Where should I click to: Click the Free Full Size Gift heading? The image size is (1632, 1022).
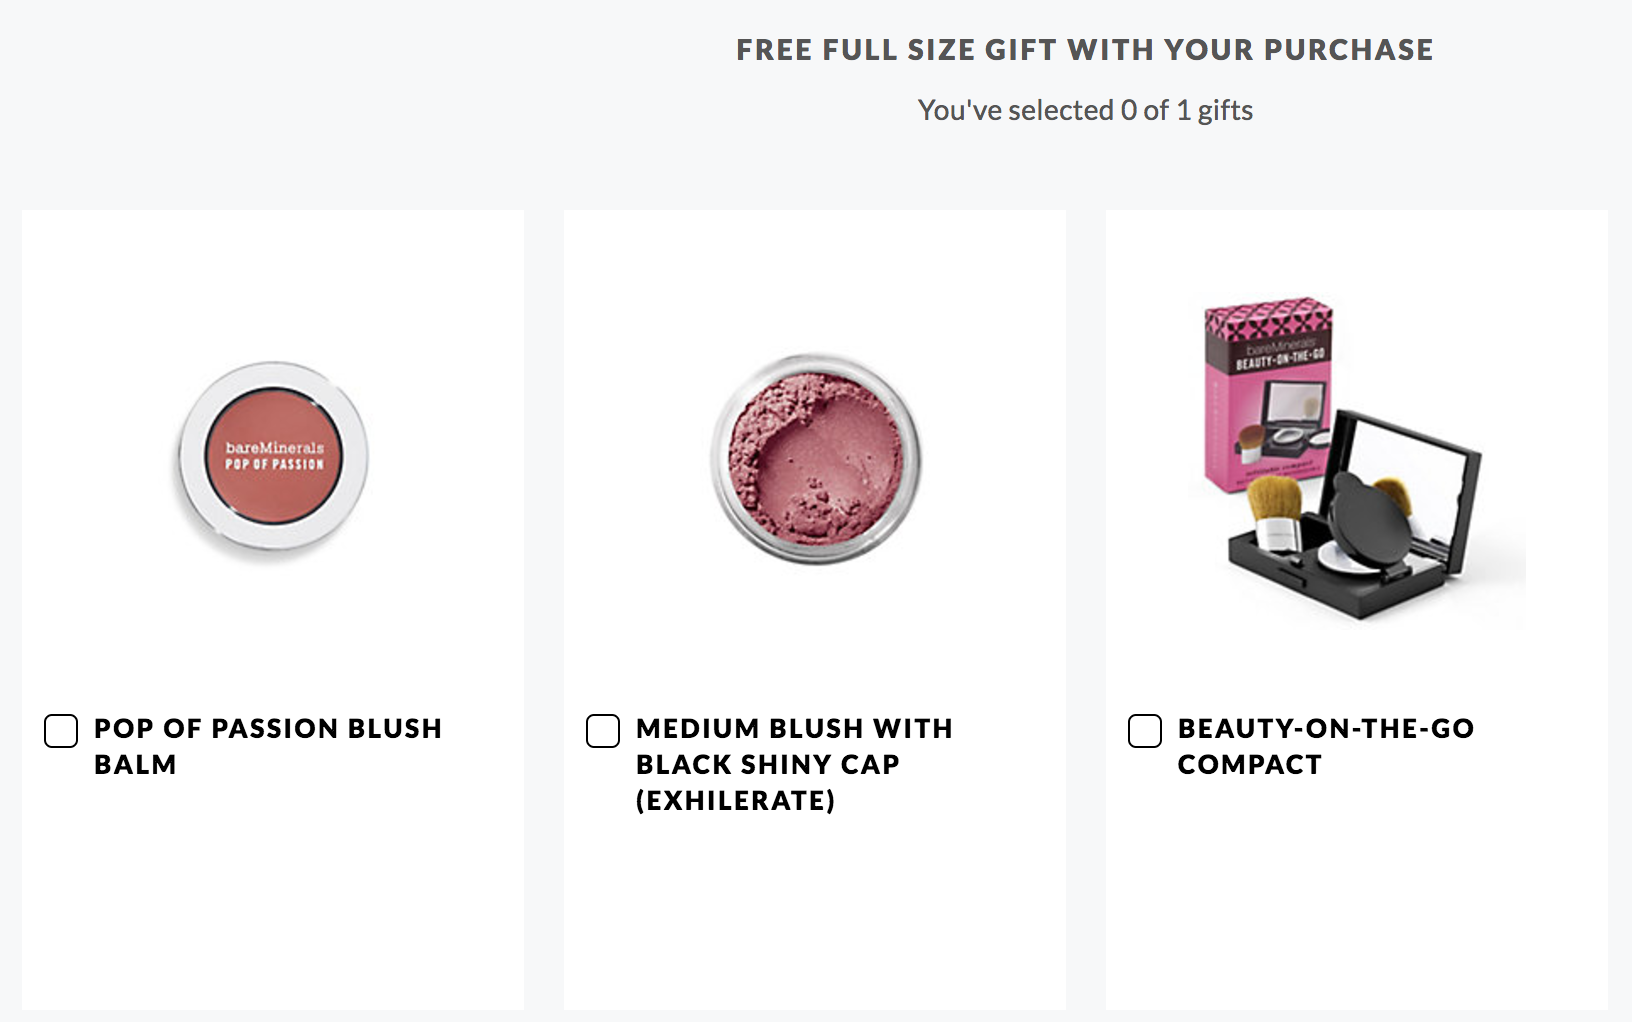[1085, 50]
